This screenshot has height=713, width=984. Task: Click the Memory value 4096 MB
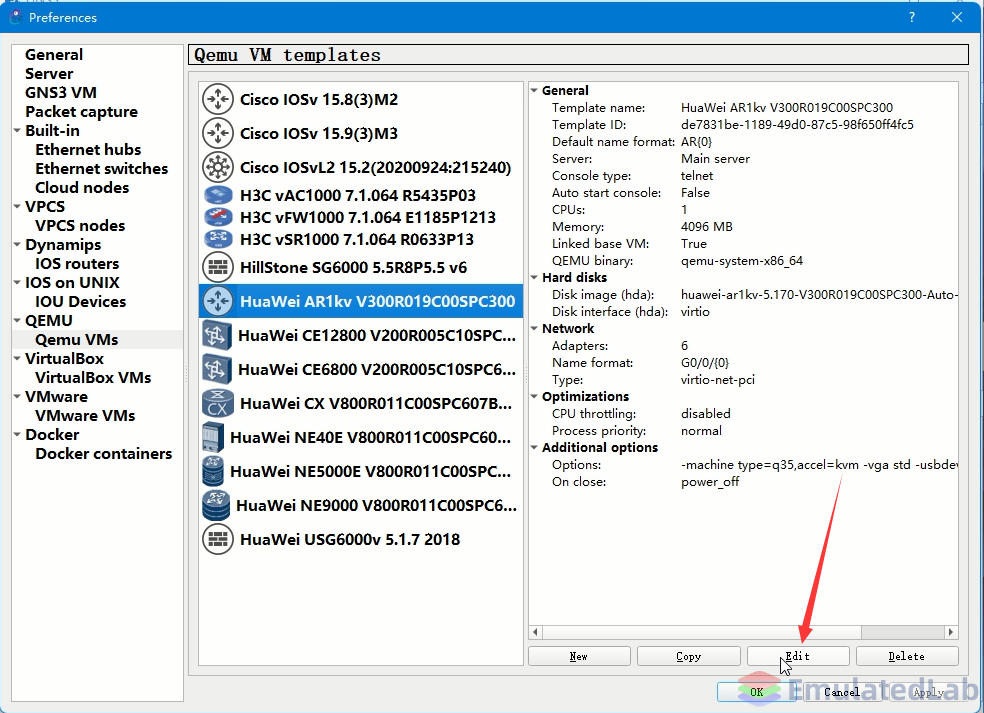(x=707, y=227)
